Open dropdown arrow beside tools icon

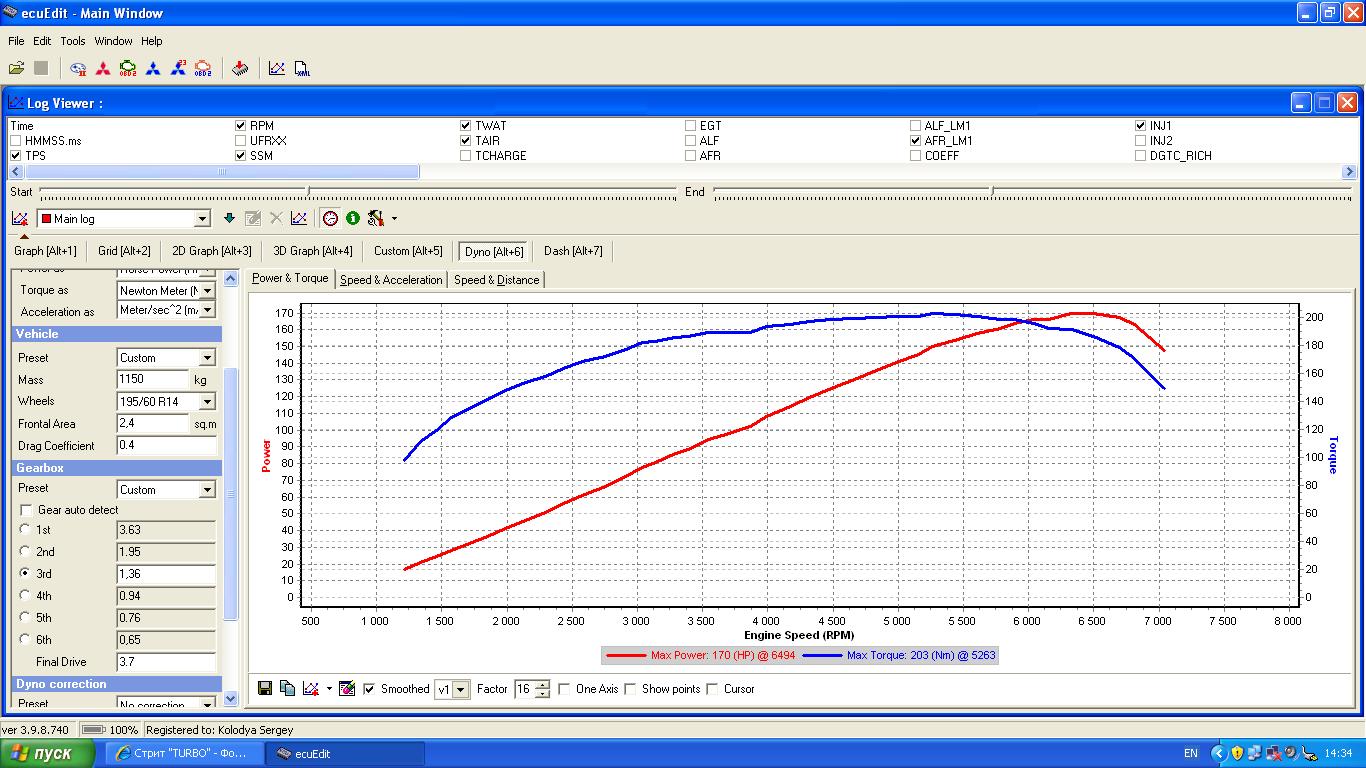(394, 218)
